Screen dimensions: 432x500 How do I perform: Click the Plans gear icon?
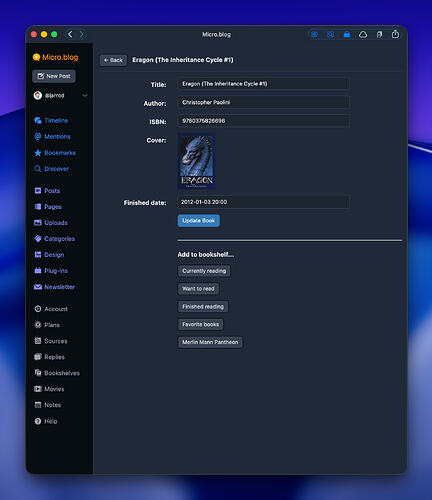click(38, 325)
